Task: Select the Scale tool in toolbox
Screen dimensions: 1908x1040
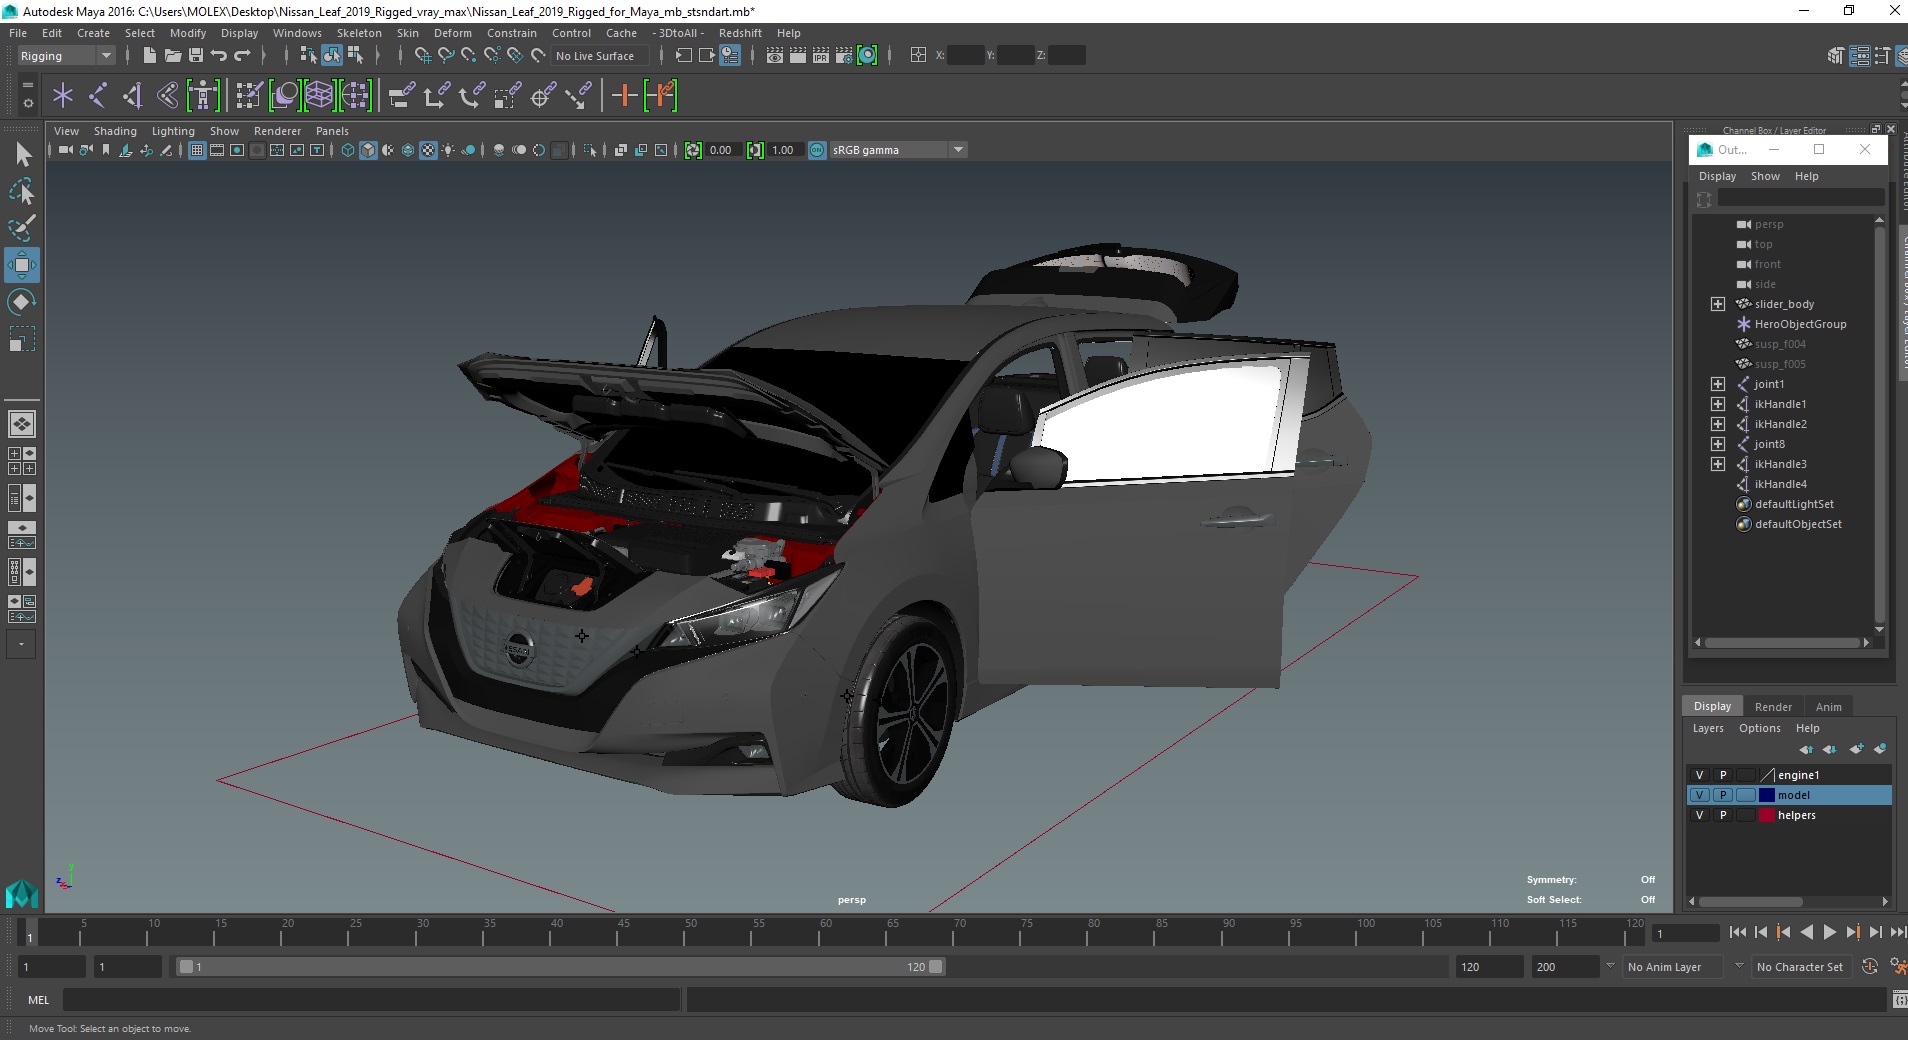Action: pyautogui.click(x=22, y=339)
